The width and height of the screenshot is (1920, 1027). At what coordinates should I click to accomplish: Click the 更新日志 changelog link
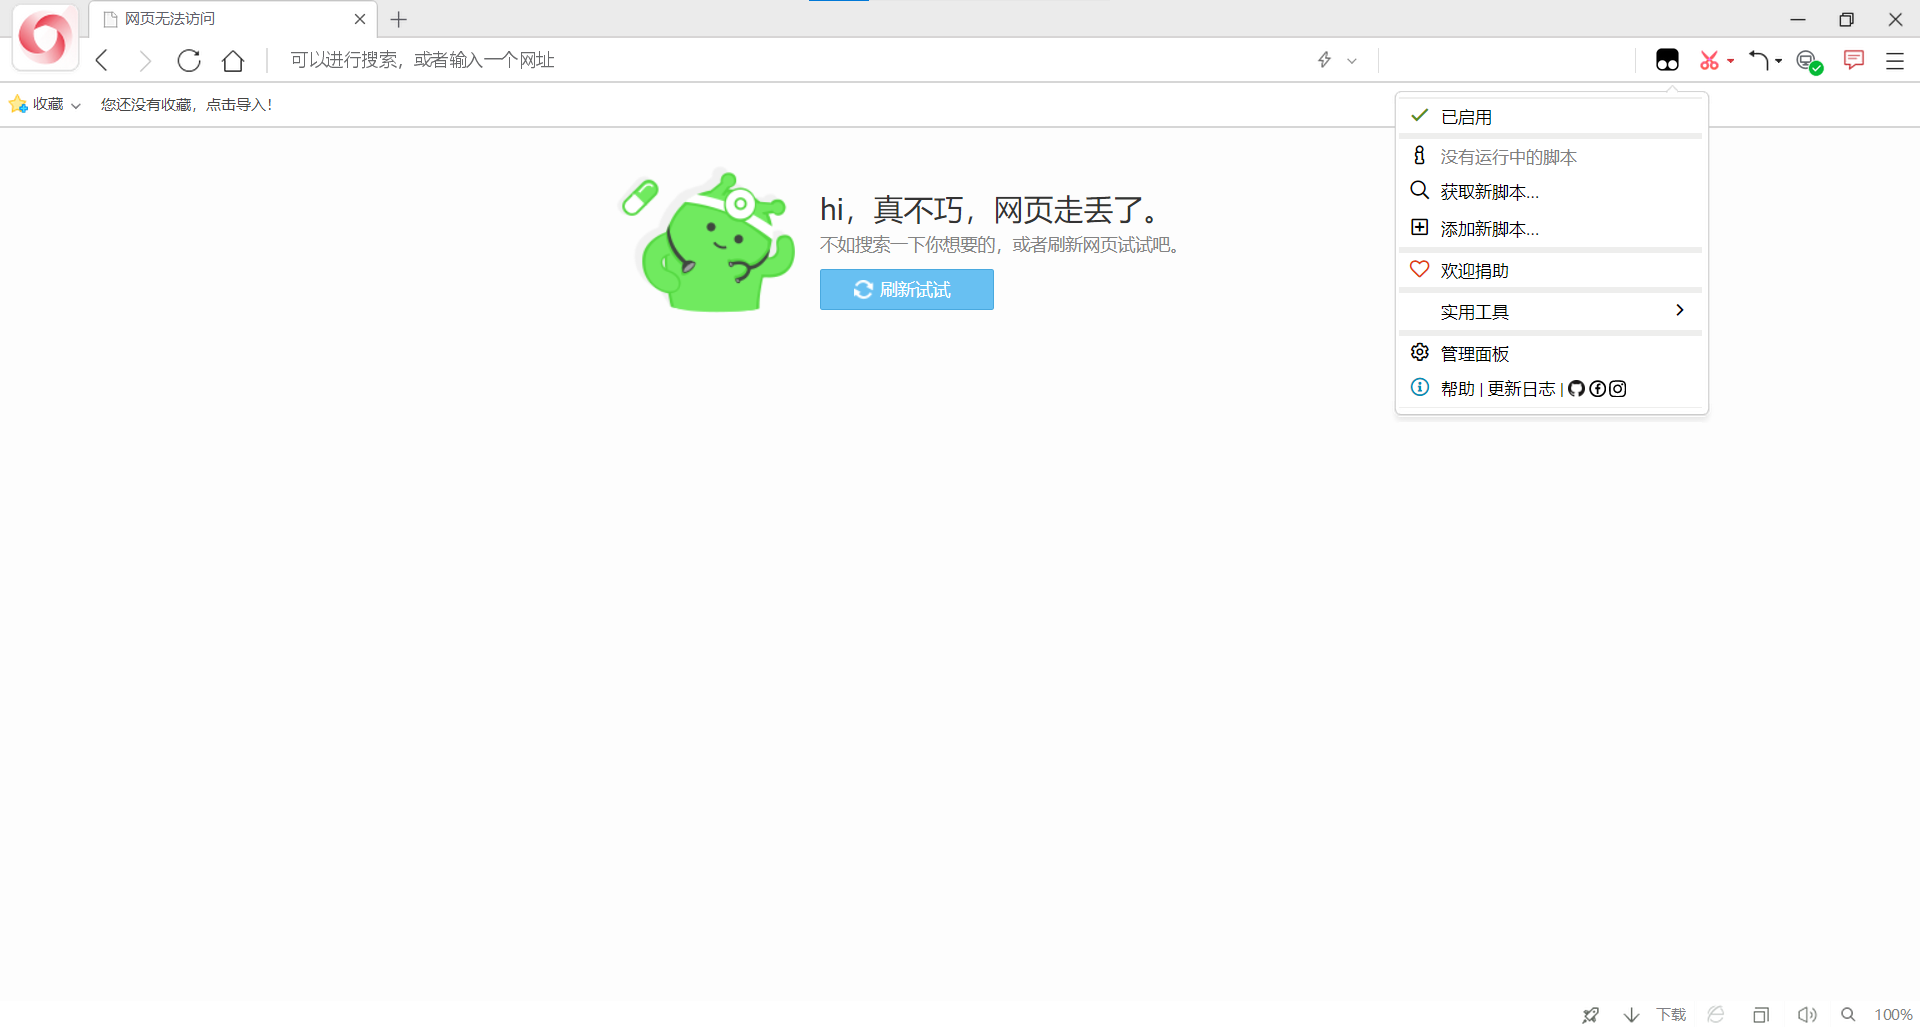click(x=1520, y=389)
